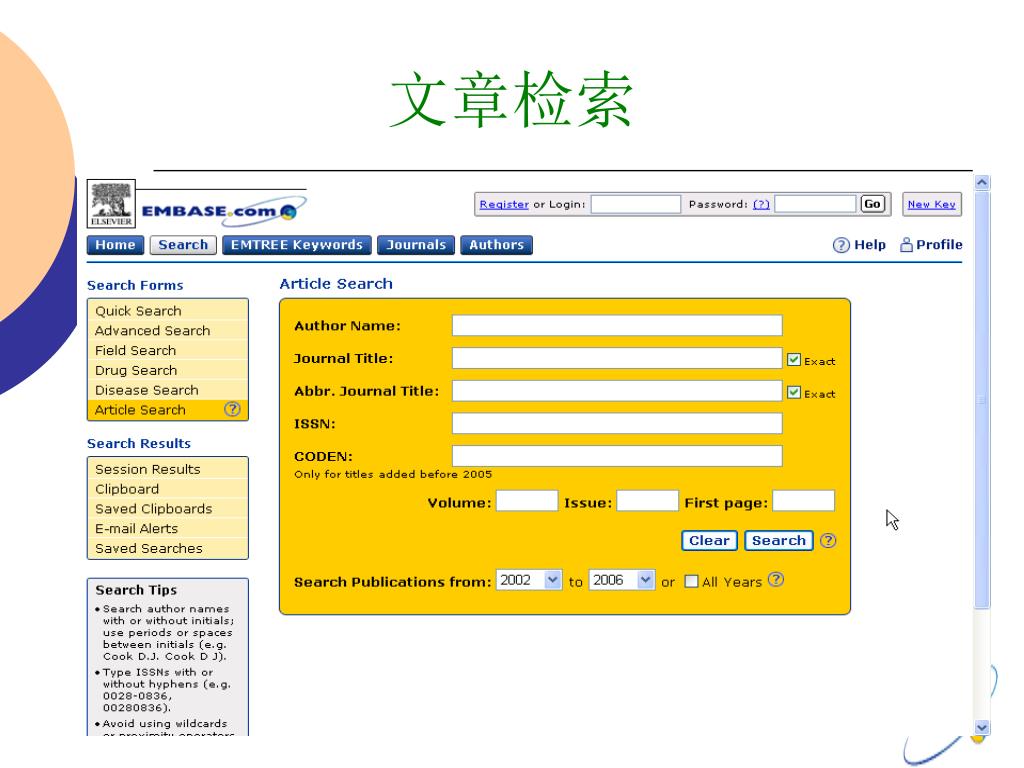
Task: Open the Journals tab
Action: click(x=416, y=245)
